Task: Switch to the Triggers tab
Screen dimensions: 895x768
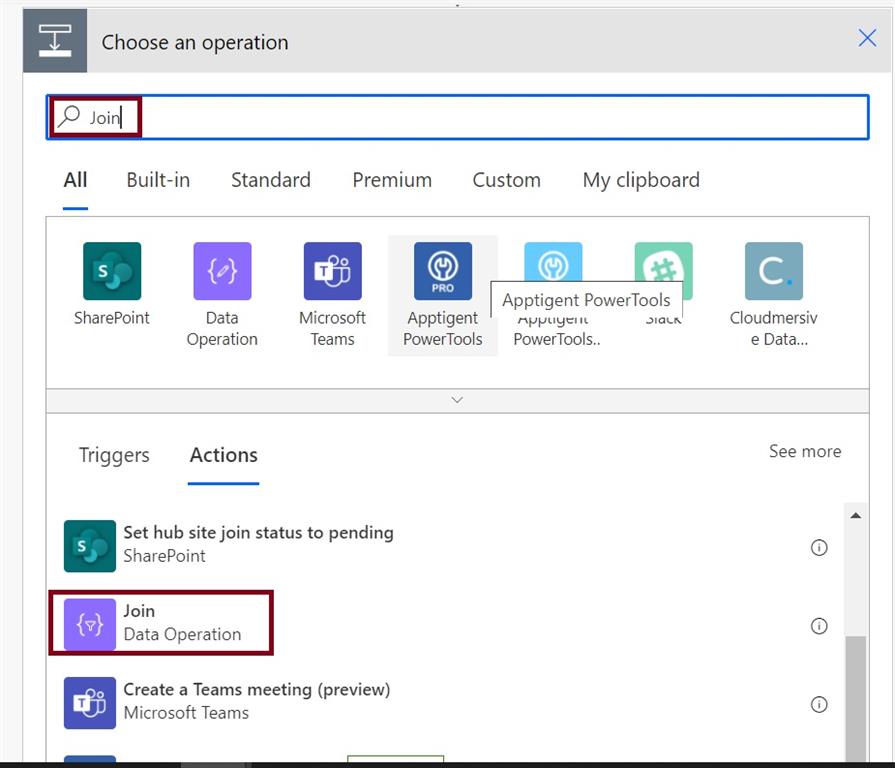Action: point(114,455)
